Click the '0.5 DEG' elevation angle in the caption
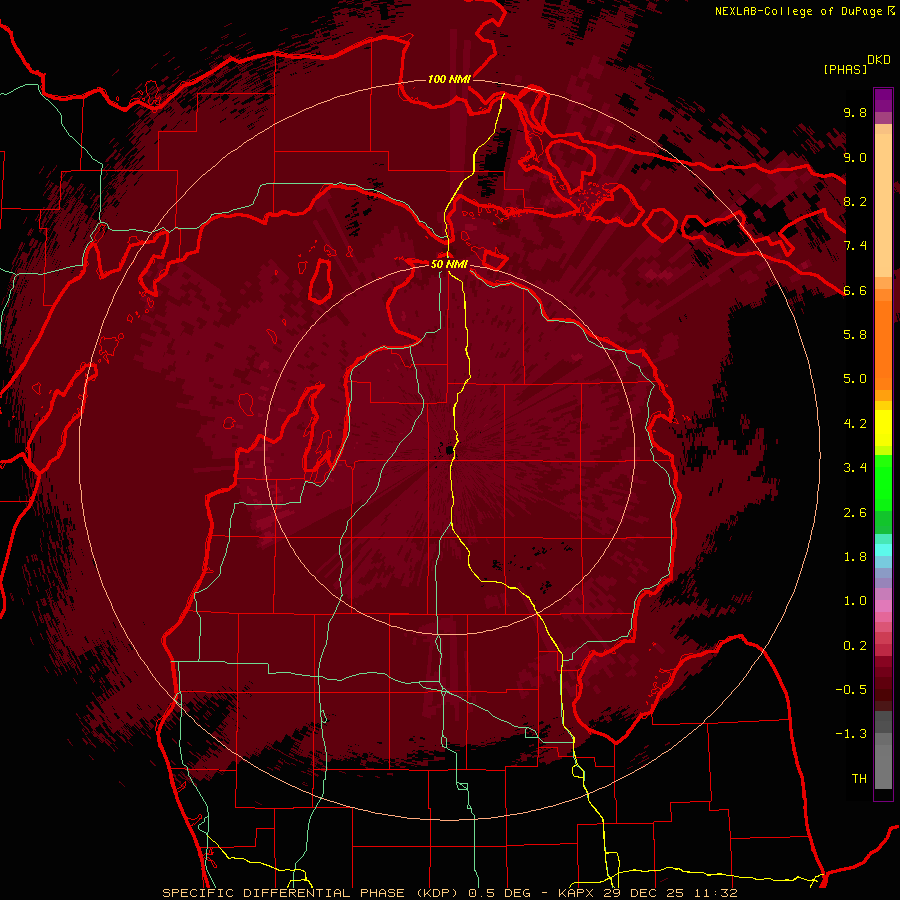 501,893
